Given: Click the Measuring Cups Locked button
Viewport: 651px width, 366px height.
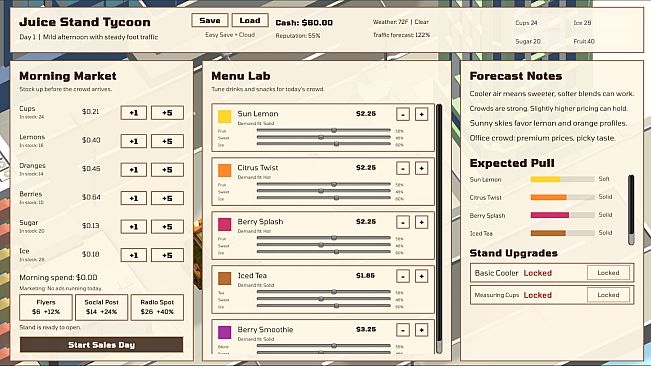Looking at the screenshot, I should [608, 295].
